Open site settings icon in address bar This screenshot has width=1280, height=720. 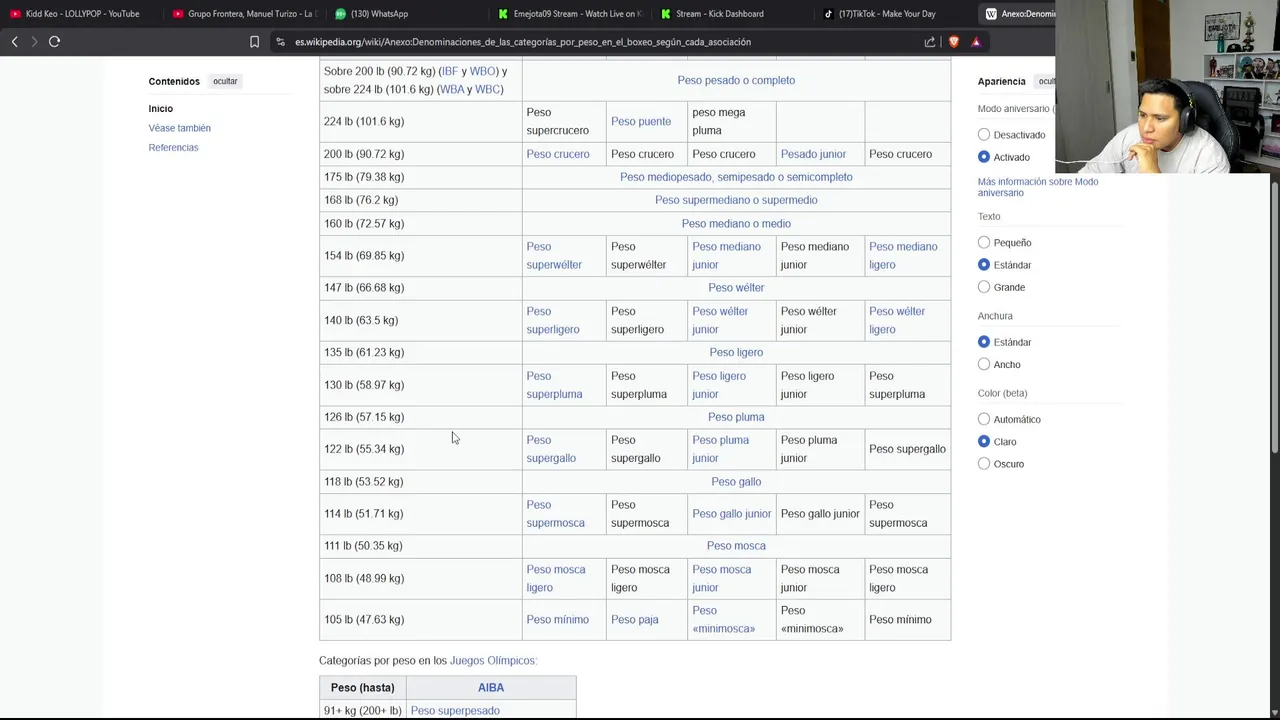280,42
